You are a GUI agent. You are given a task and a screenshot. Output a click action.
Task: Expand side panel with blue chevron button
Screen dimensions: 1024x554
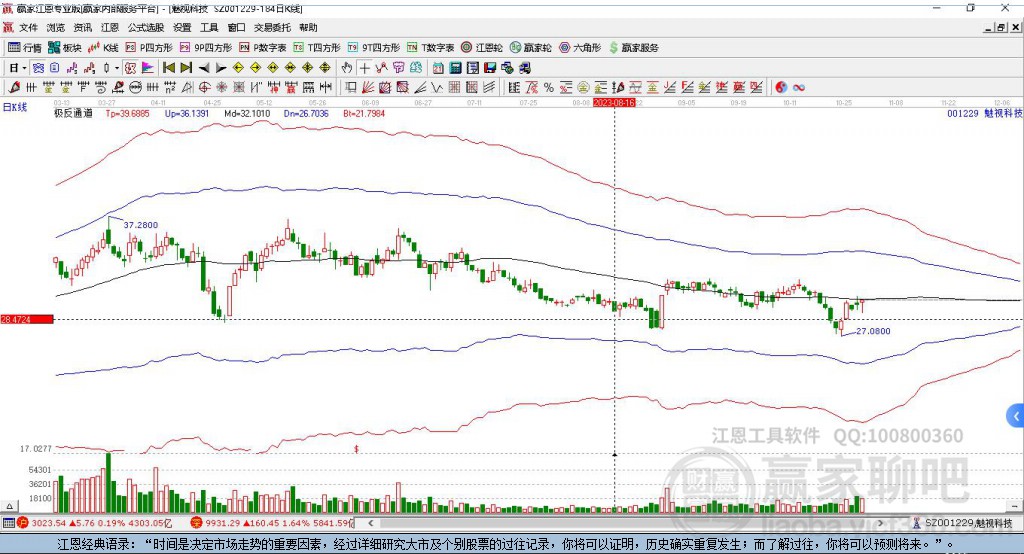tap(1015, 416)
